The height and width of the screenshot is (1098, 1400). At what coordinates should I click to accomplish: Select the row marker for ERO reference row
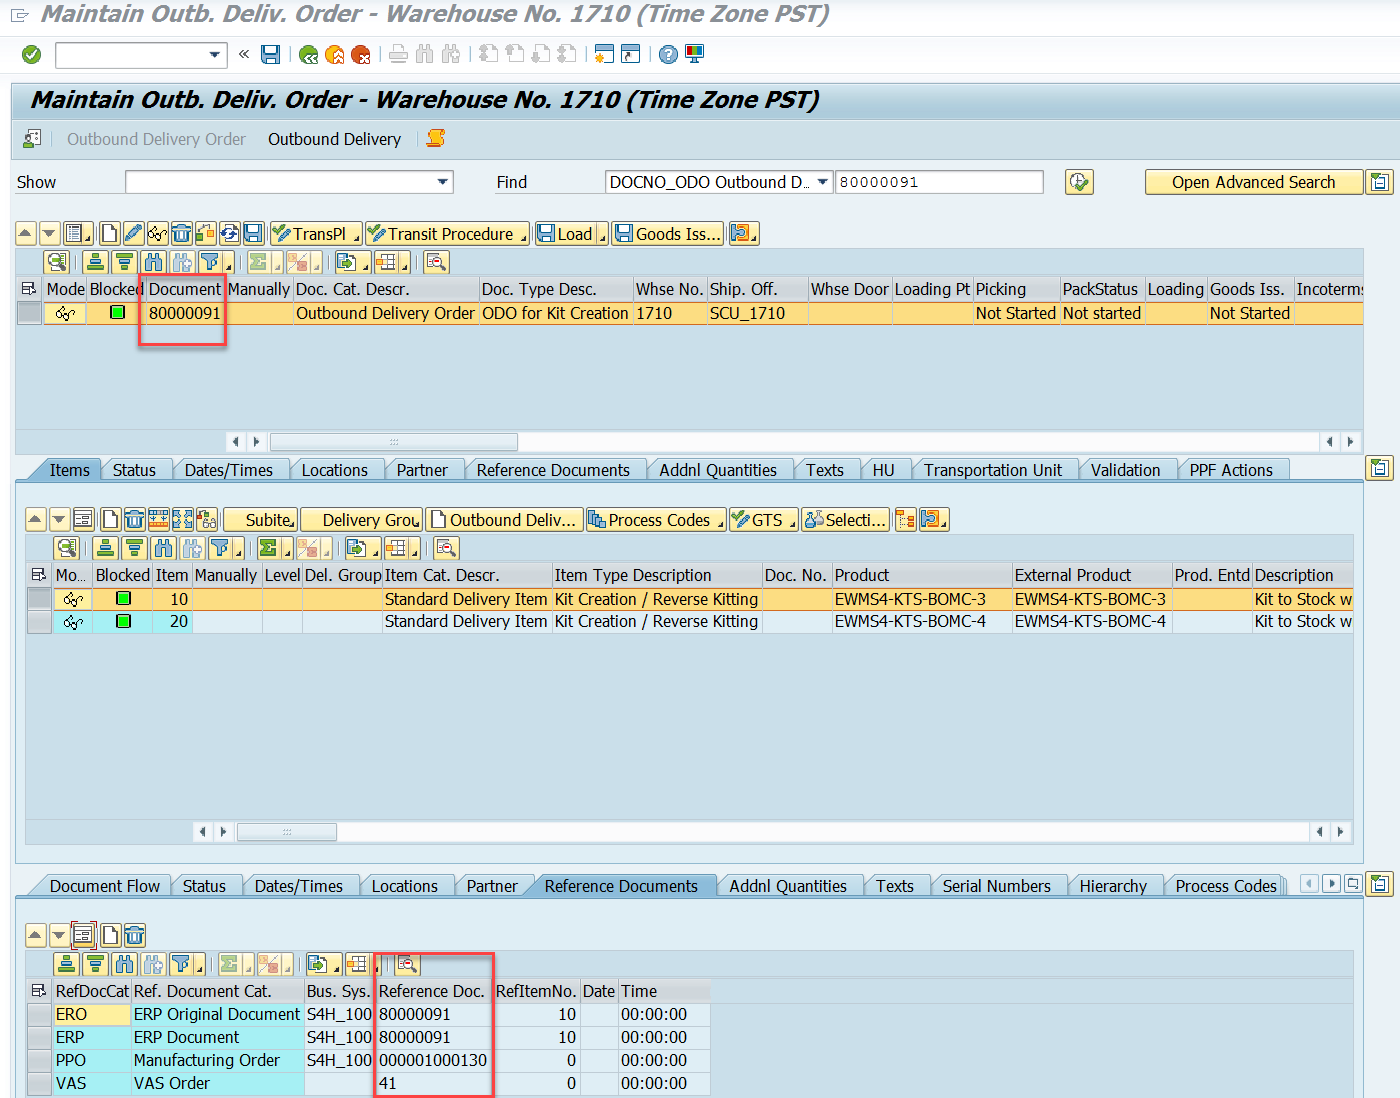coord(40,1014)
